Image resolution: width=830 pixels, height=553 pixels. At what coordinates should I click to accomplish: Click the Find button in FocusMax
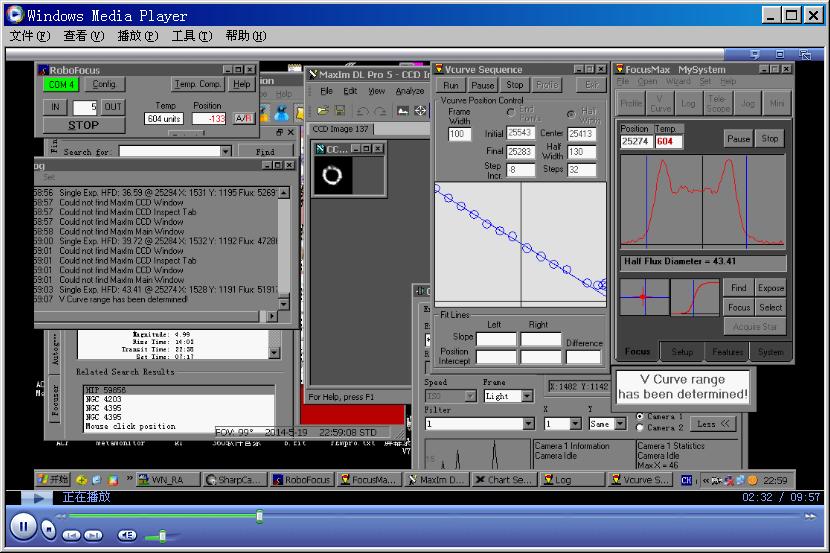[x=738, y=288]
